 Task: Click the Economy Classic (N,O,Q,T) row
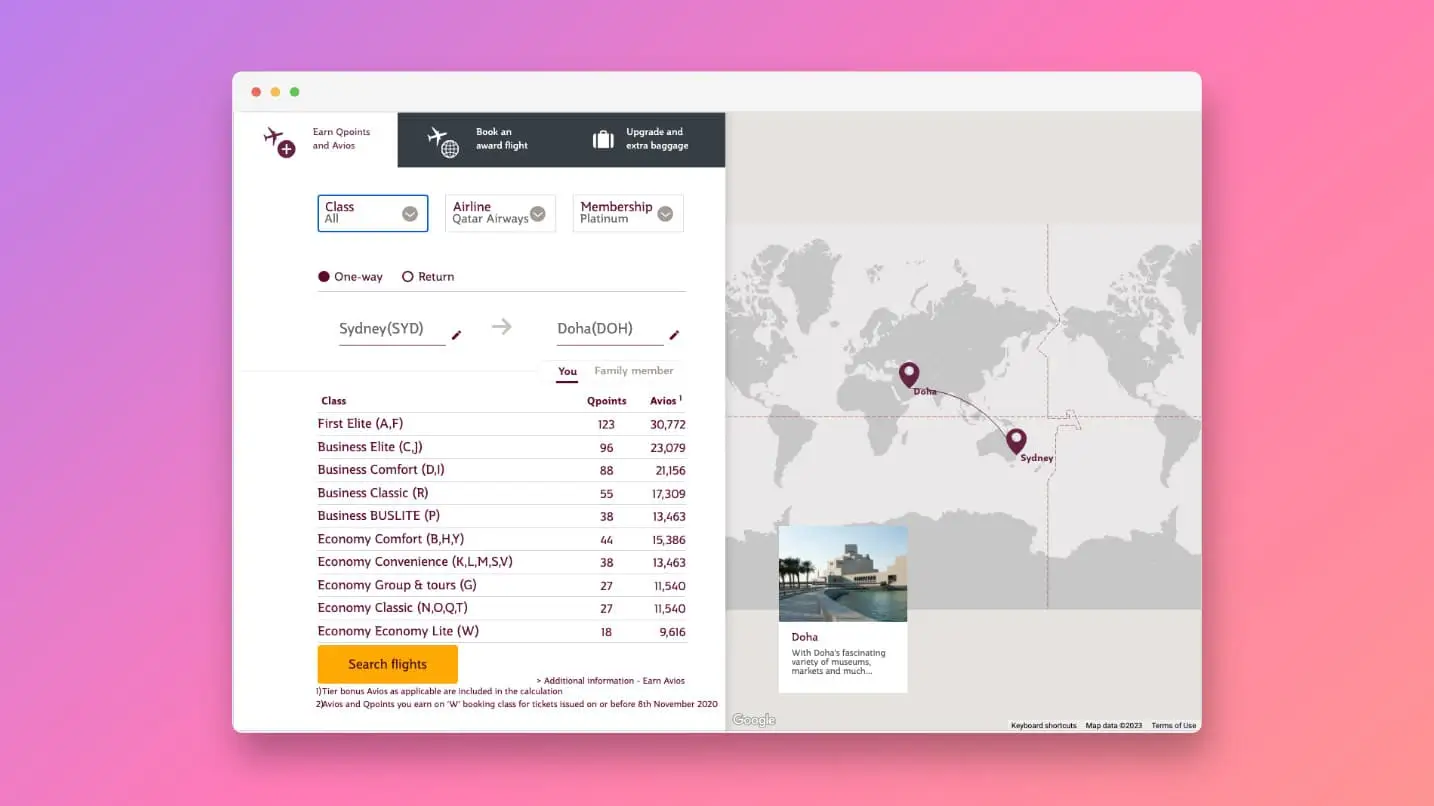pos(502,608)
